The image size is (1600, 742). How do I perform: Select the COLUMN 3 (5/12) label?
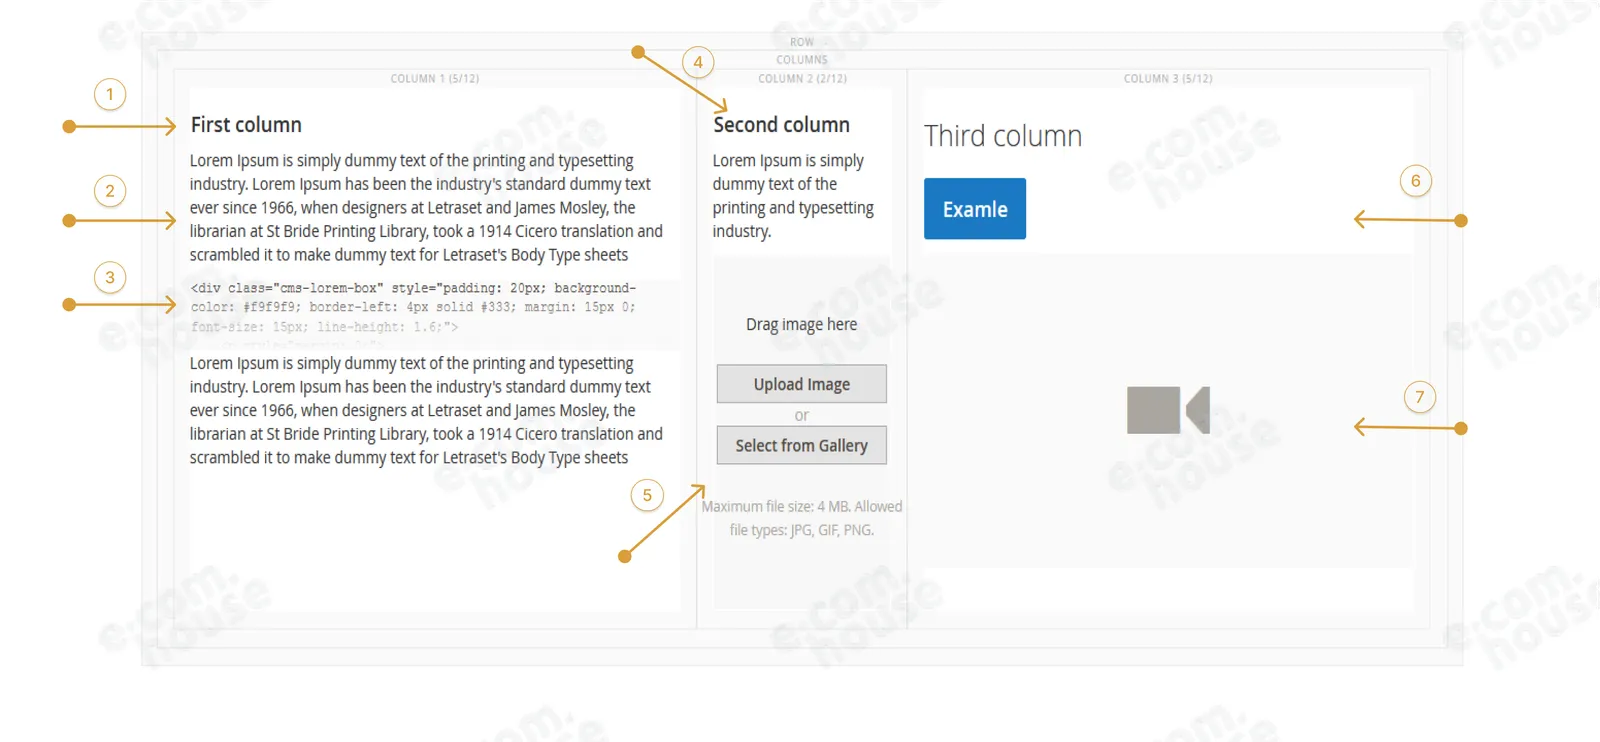1168,79
